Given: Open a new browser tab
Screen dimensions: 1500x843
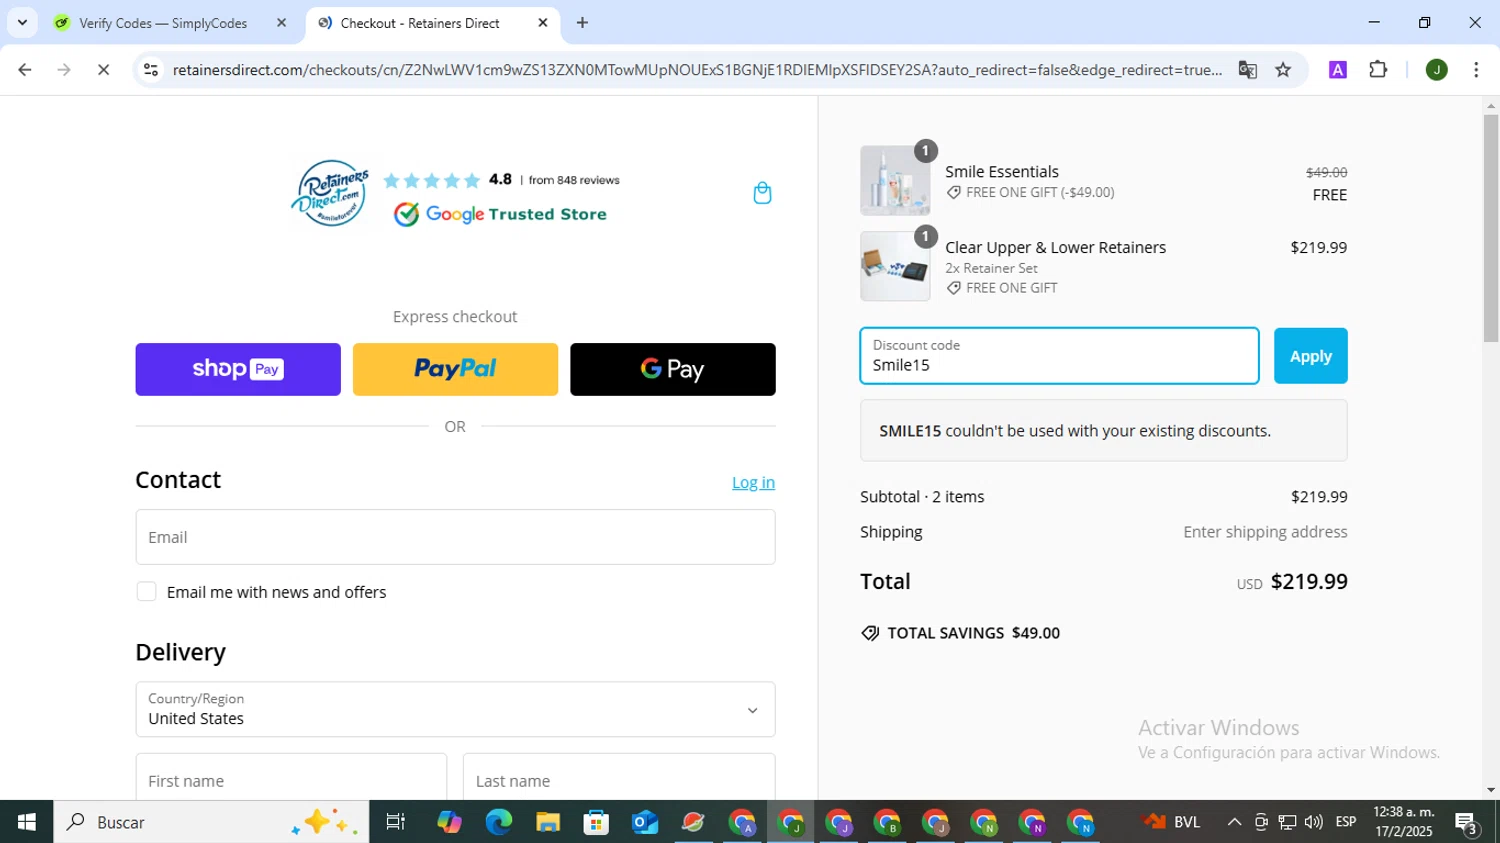Looking at the screenshot, I should (x=582, y=23).
